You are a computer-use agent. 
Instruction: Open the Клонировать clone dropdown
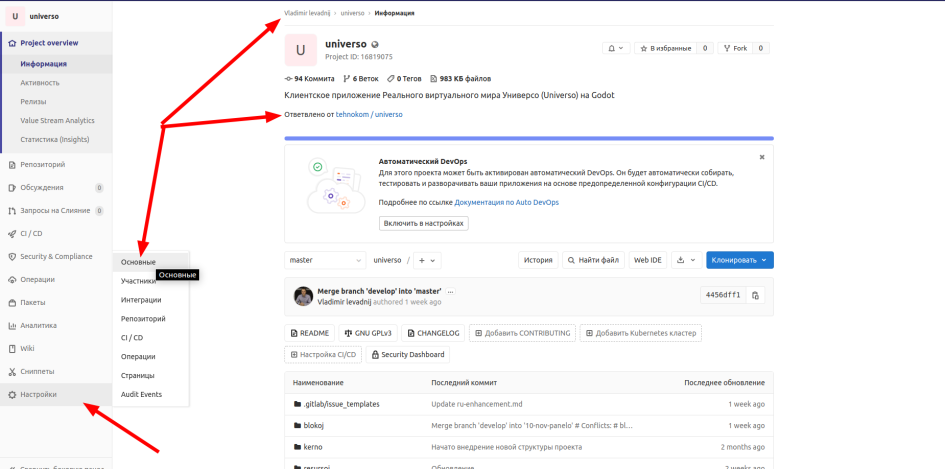740,260
